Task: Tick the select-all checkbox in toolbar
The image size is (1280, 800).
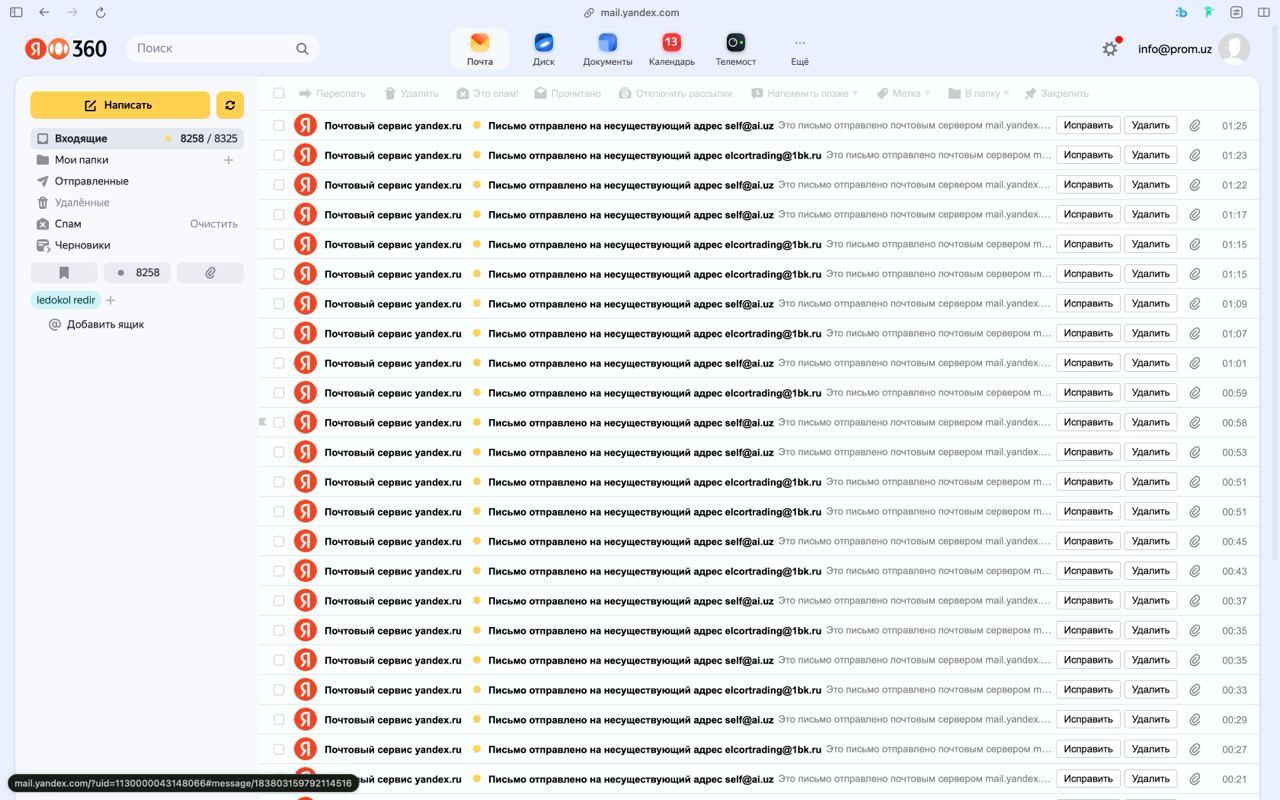Action: [279, 93]
